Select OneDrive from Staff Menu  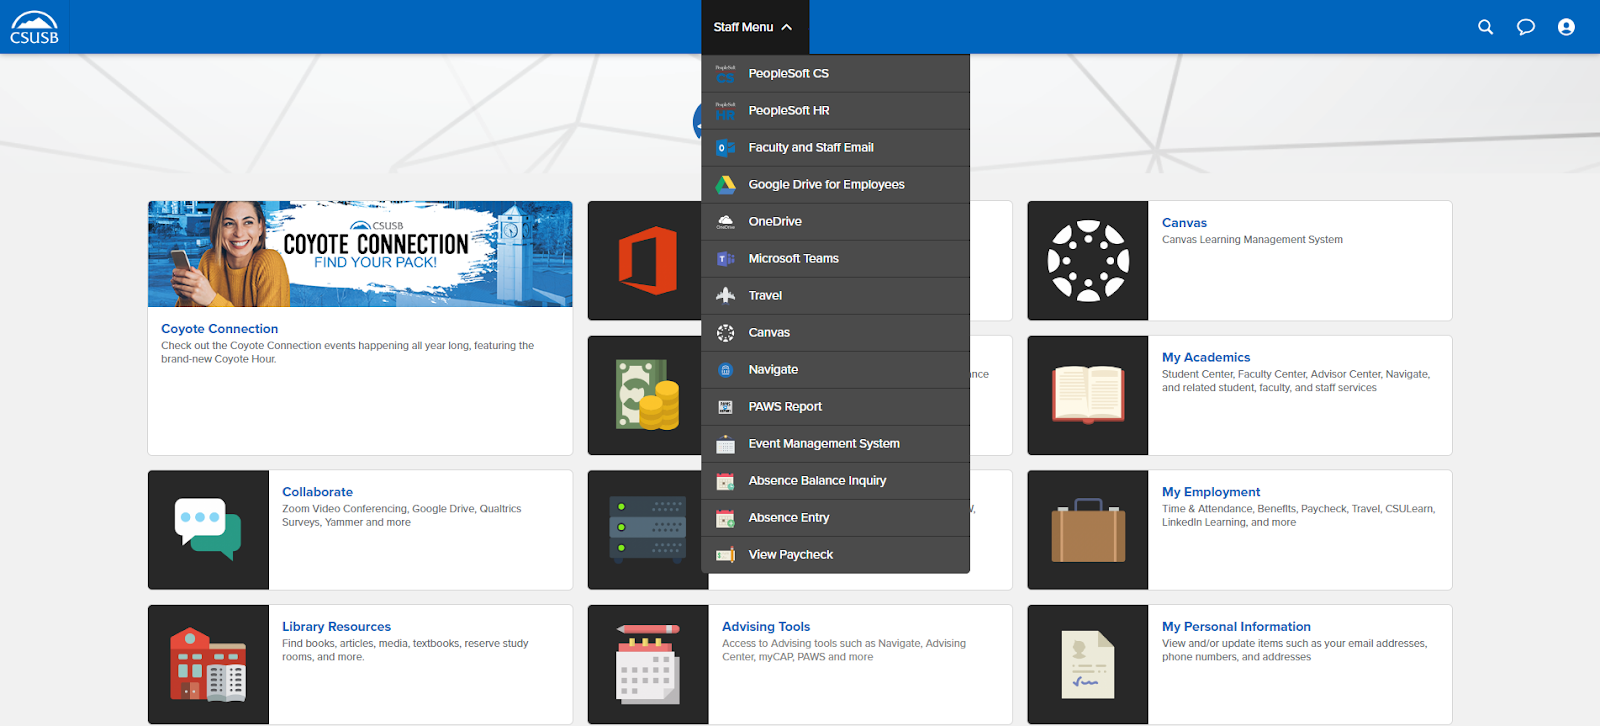coord(836,222)
